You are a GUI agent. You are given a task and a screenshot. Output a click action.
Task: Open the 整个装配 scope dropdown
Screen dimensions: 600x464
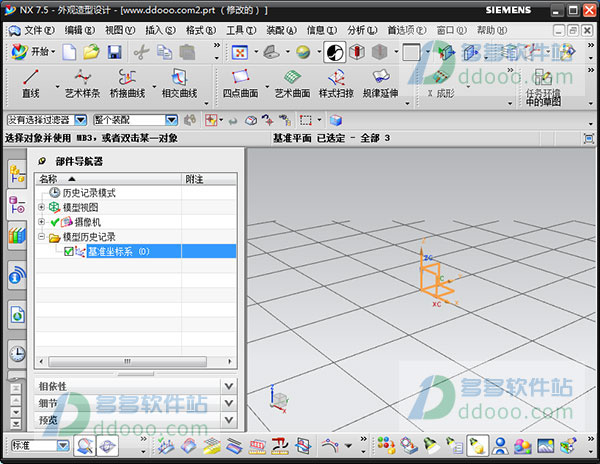[171, 120]
